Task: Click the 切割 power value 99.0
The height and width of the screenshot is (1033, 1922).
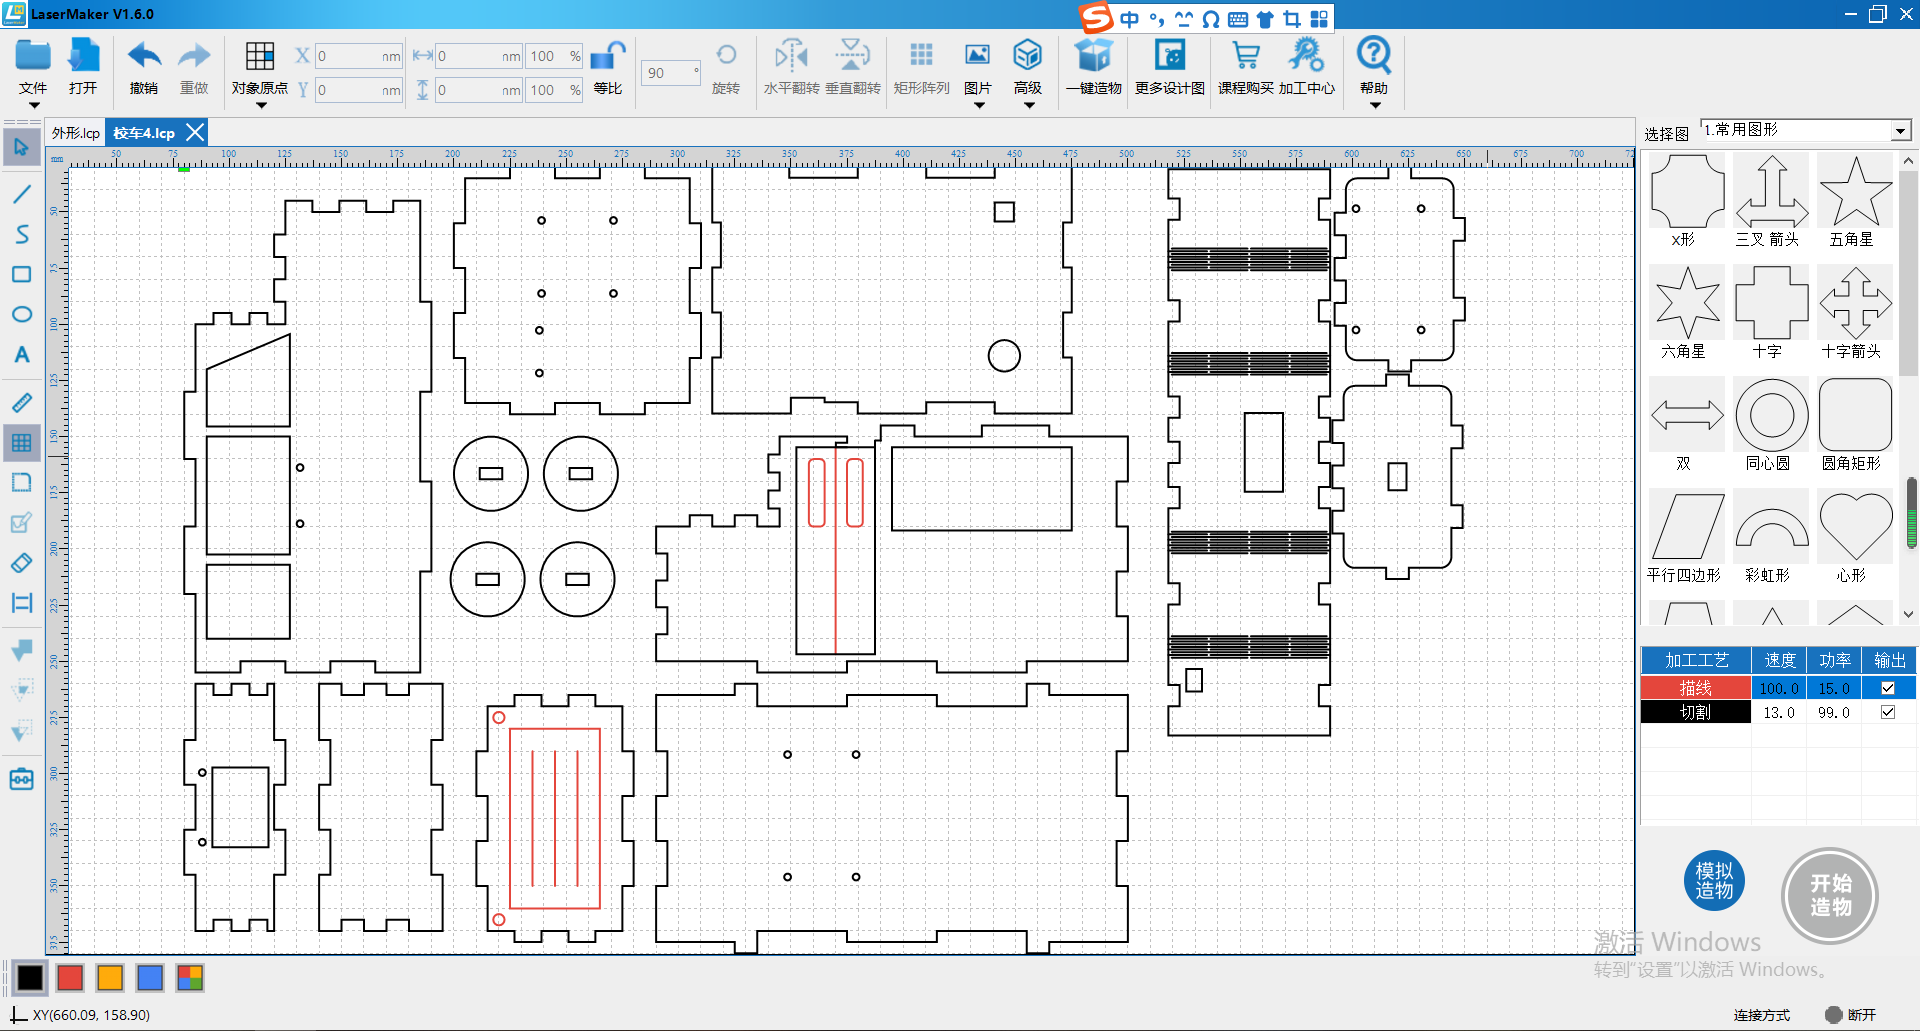Action: coord(1834,712)
